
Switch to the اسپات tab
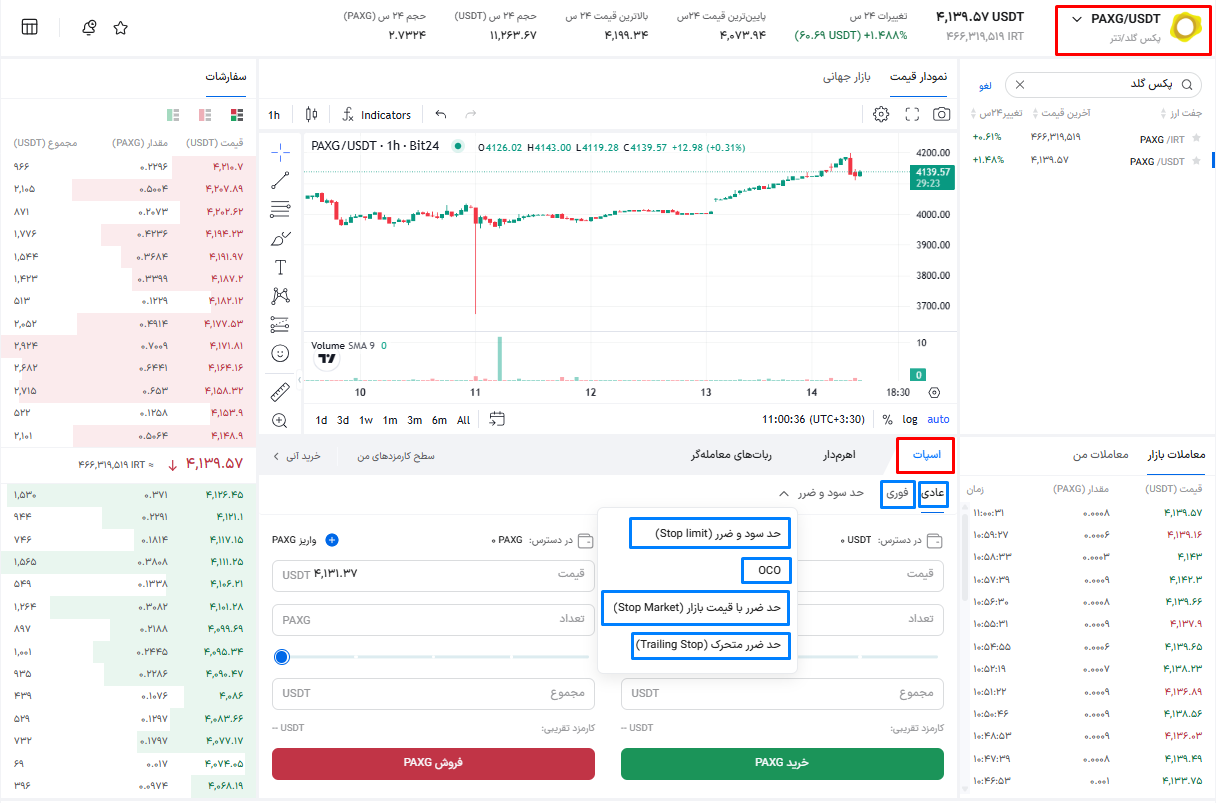926,455
